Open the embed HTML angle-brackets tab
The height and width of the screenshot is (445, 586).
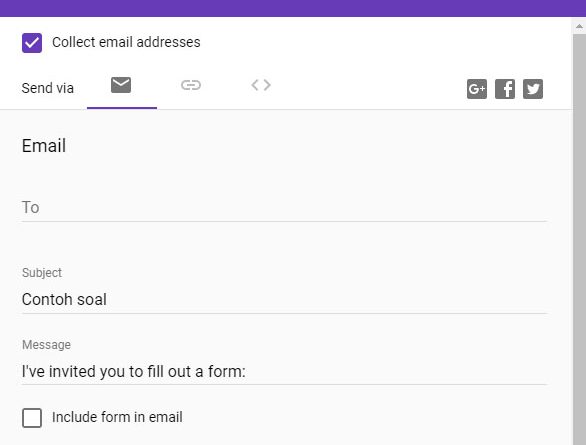click(x=261, y=85)
